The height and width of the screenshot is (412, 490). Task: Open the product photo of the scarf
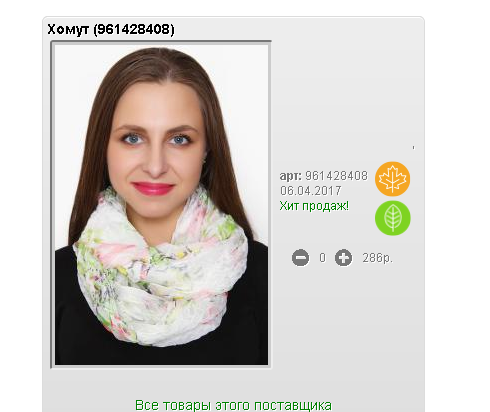(161, 205)
